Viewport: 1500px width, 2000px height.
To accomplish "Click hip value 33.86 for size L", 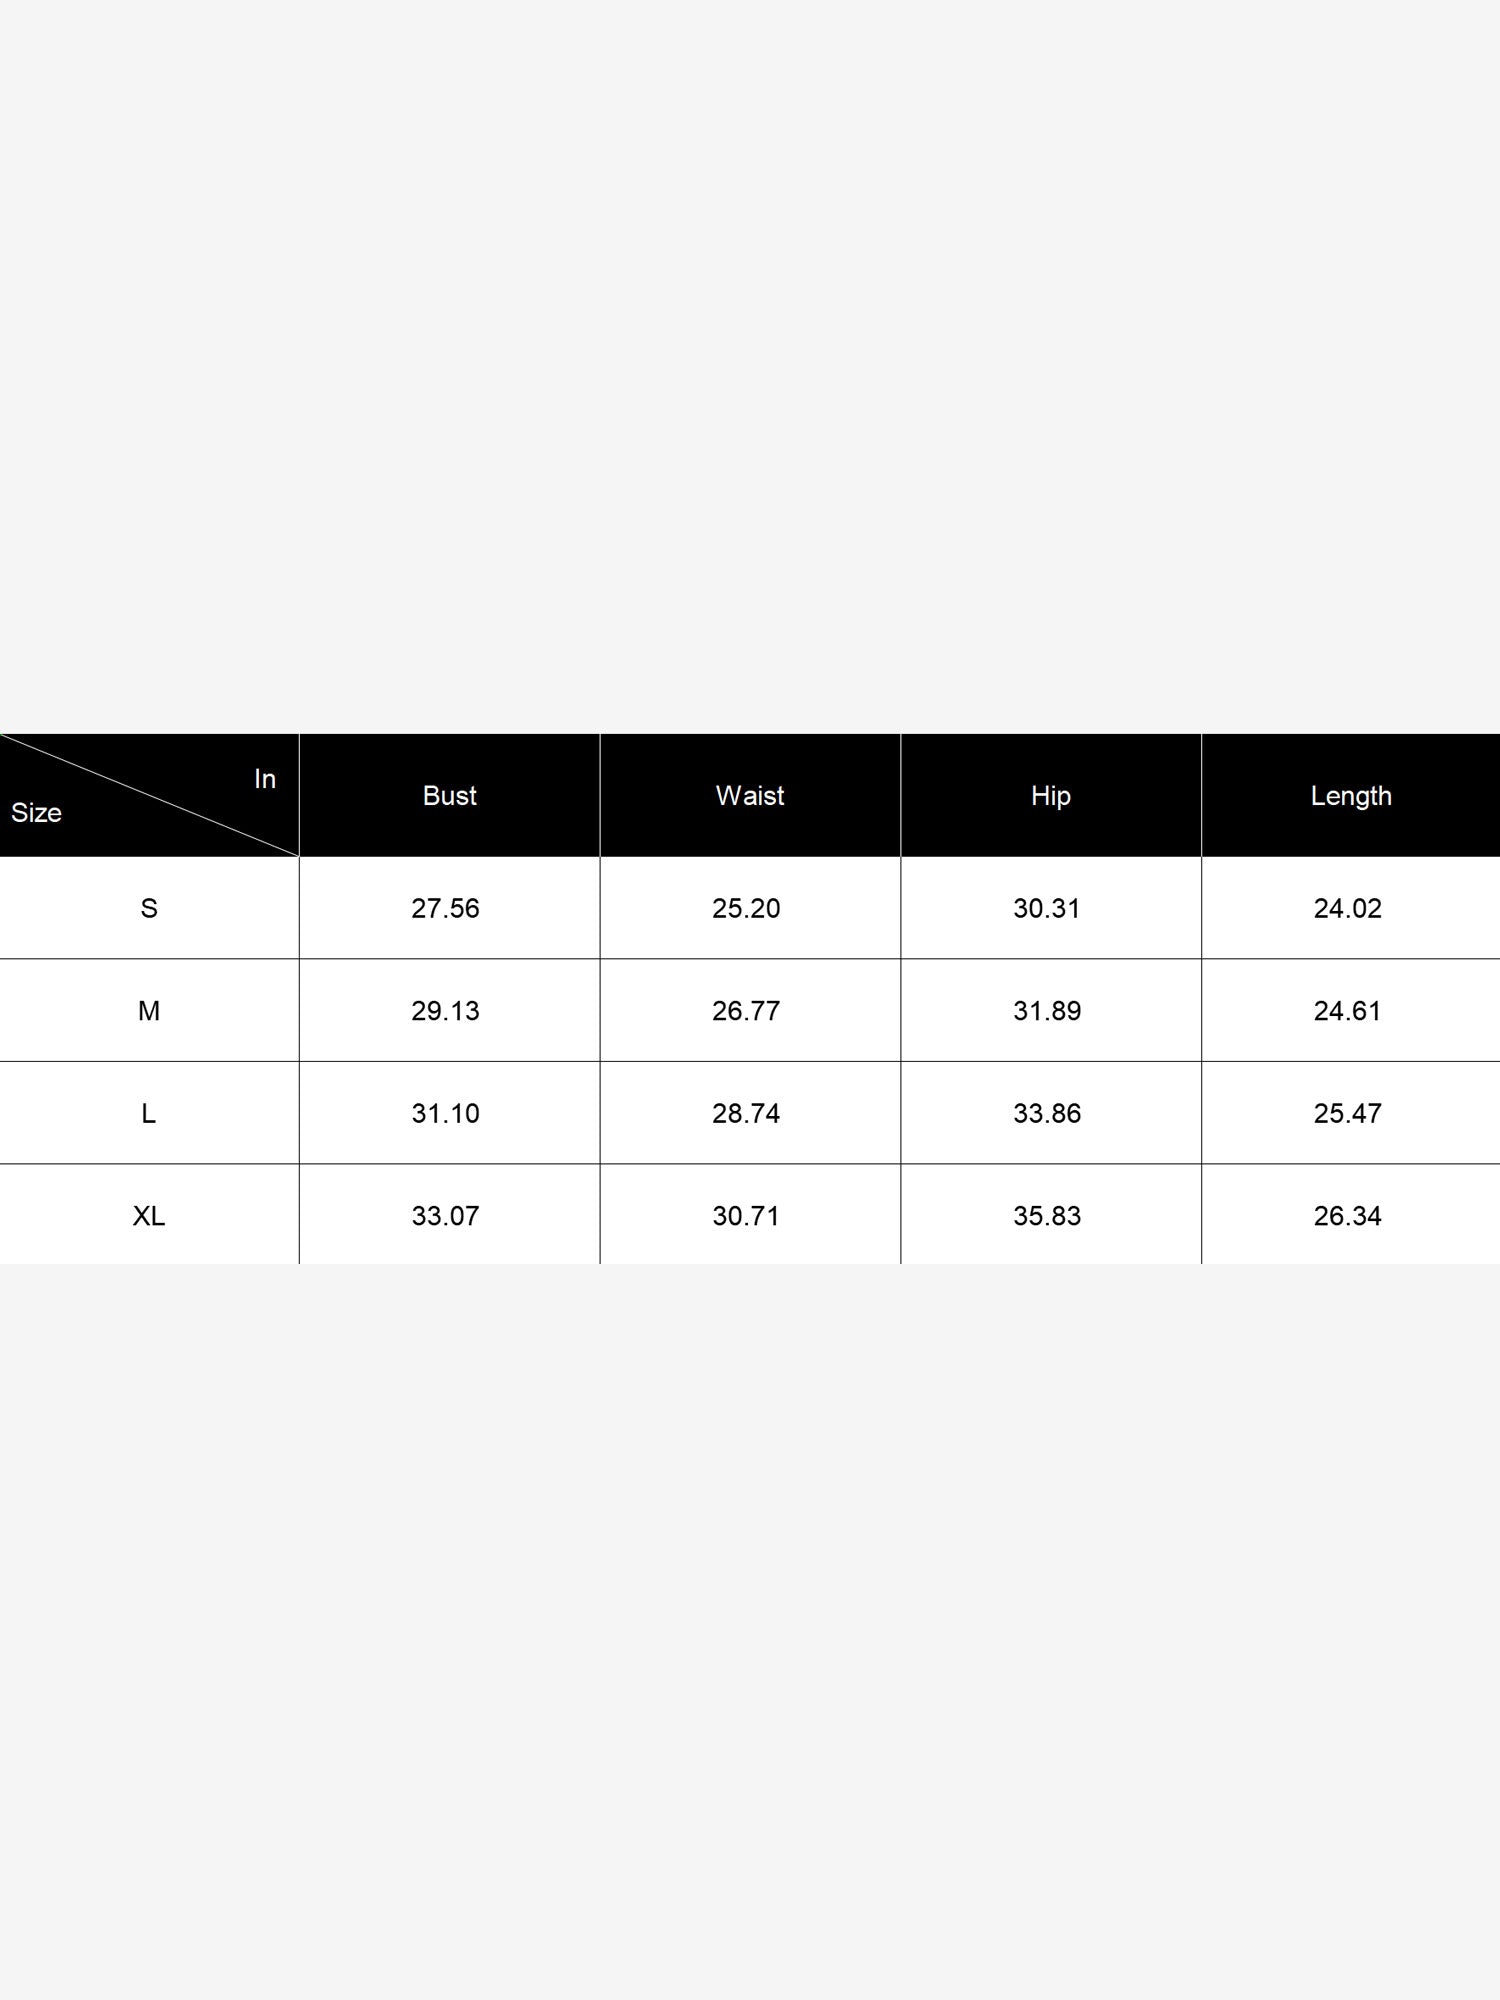I will click(x=1047, y=1113).
